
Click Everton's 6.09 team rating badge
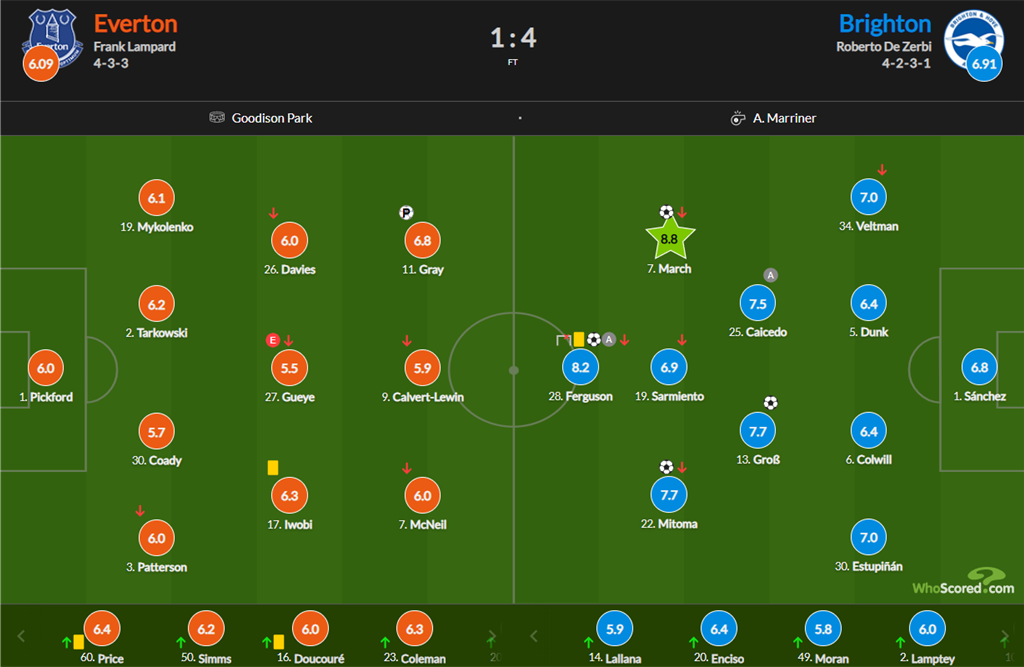(41, 64)
